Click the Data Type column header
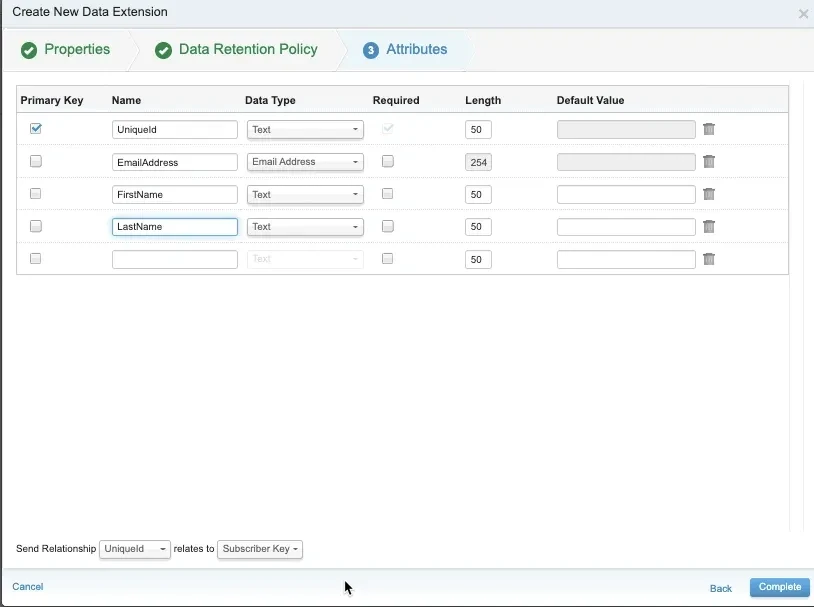 [x=270, y=100]
